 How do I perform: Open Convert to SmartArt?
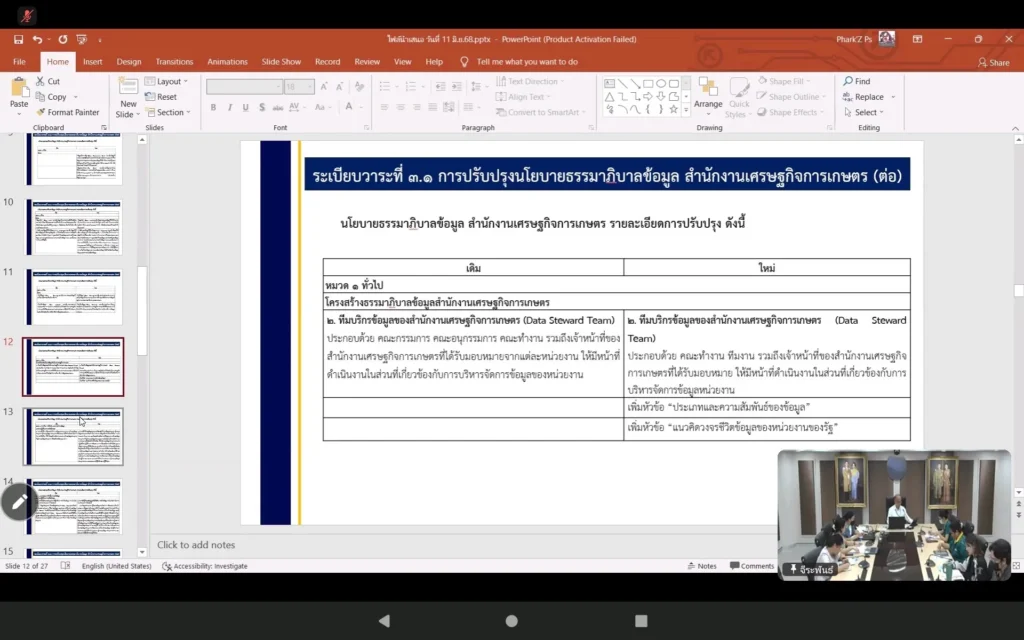[x=541, y=112]
